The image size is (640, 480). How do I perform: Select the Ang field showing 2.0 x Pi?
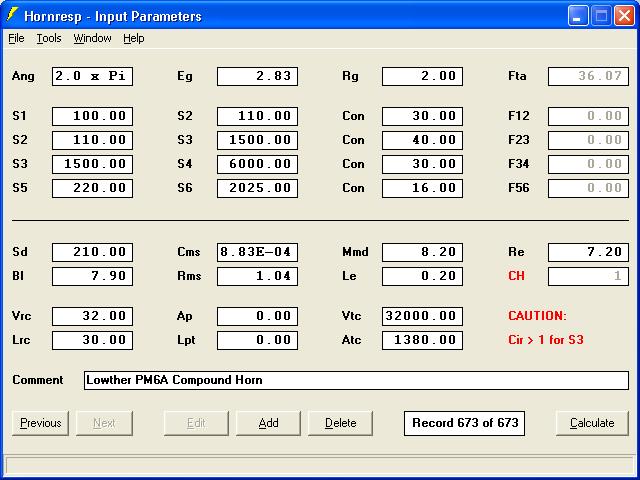(92, 76)
